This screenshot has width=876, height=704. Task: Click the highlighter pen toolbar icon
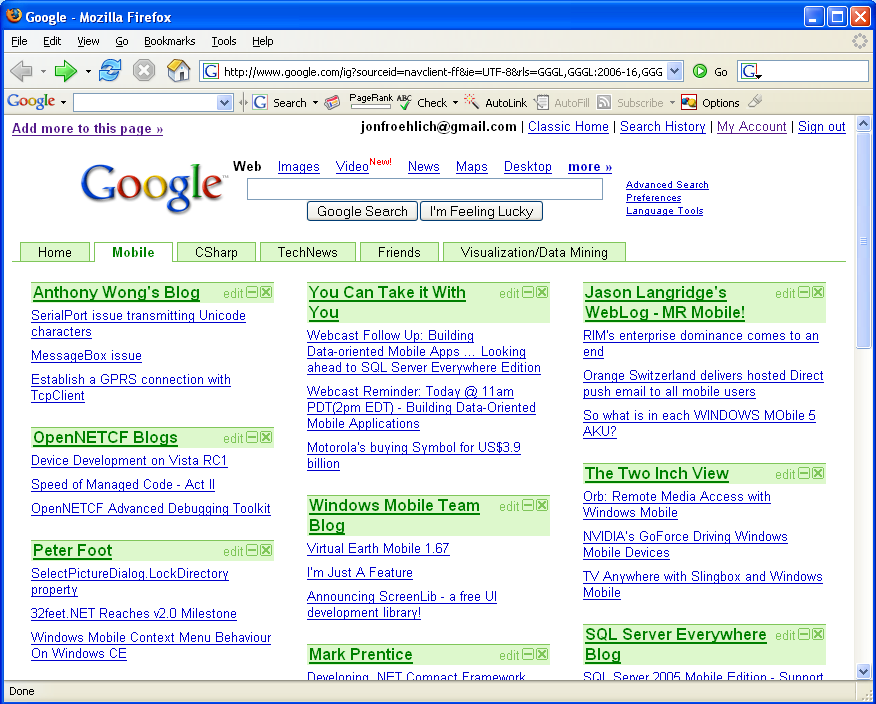755,101
